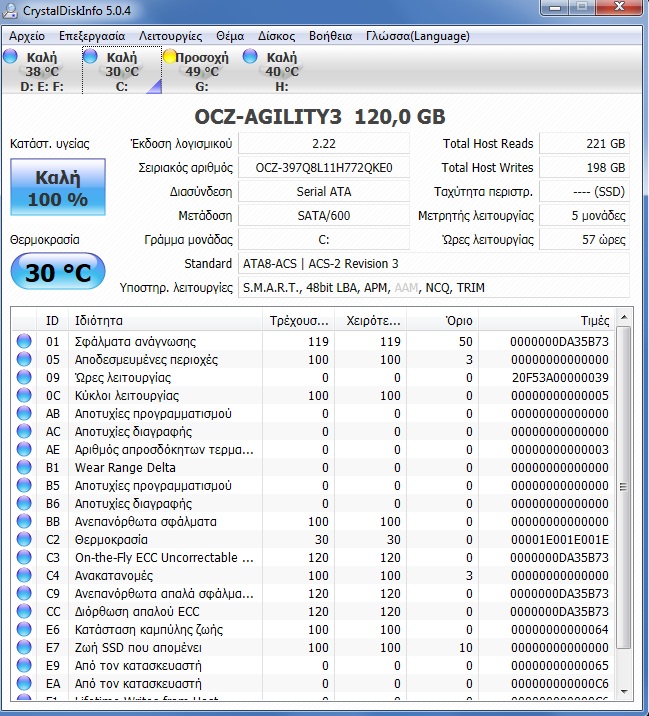Open the Λειτουργίες menu
This screenshot has width=649, height=716.
[170, 36]
